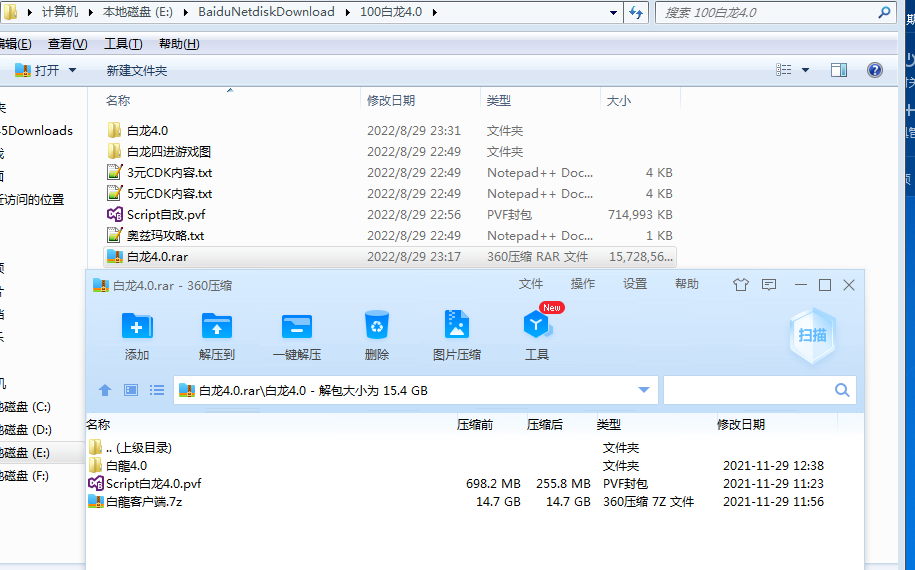The height and width of the screenshot is (570, 915).
Task: Click the Explorer search magnifier icon
Action: [x=884, y=12]
